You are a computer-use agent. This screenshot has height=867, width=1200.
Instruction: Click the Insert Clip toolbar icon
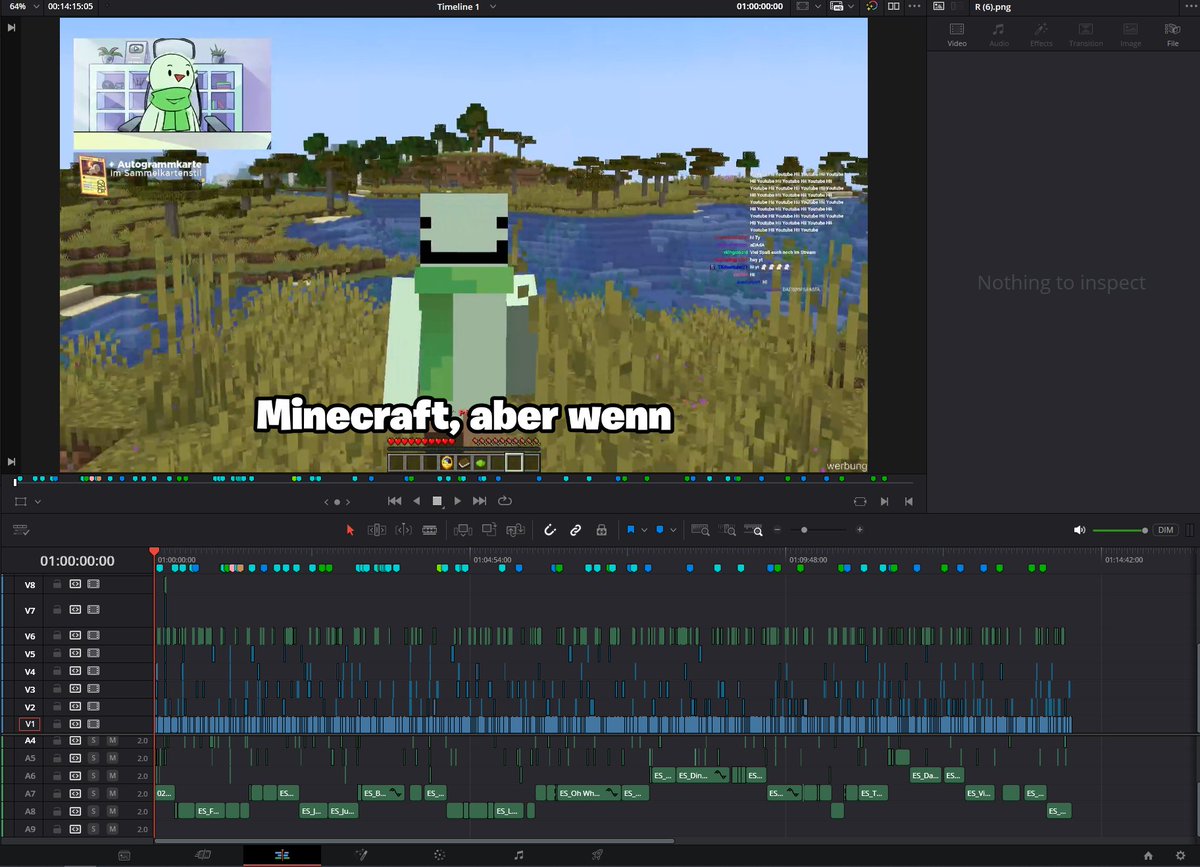click(x=463, y=530)
